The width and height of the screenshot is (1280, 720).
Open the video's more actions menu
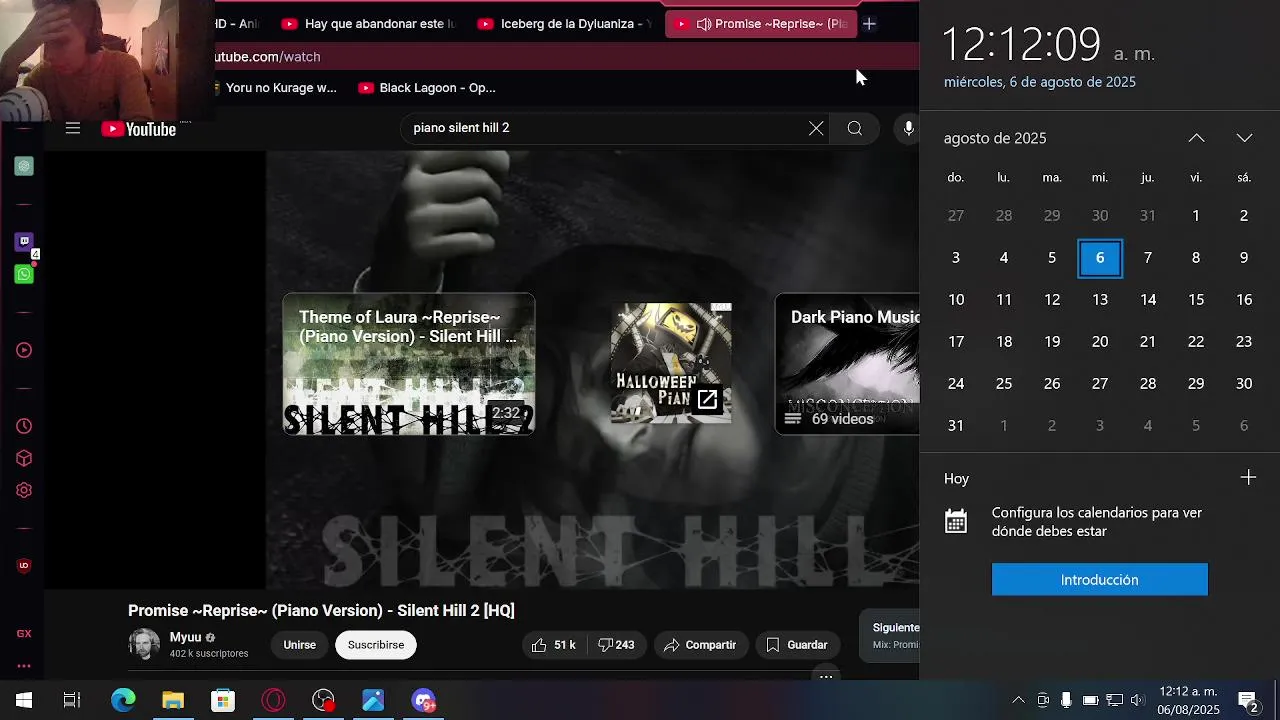coord(826,676)
